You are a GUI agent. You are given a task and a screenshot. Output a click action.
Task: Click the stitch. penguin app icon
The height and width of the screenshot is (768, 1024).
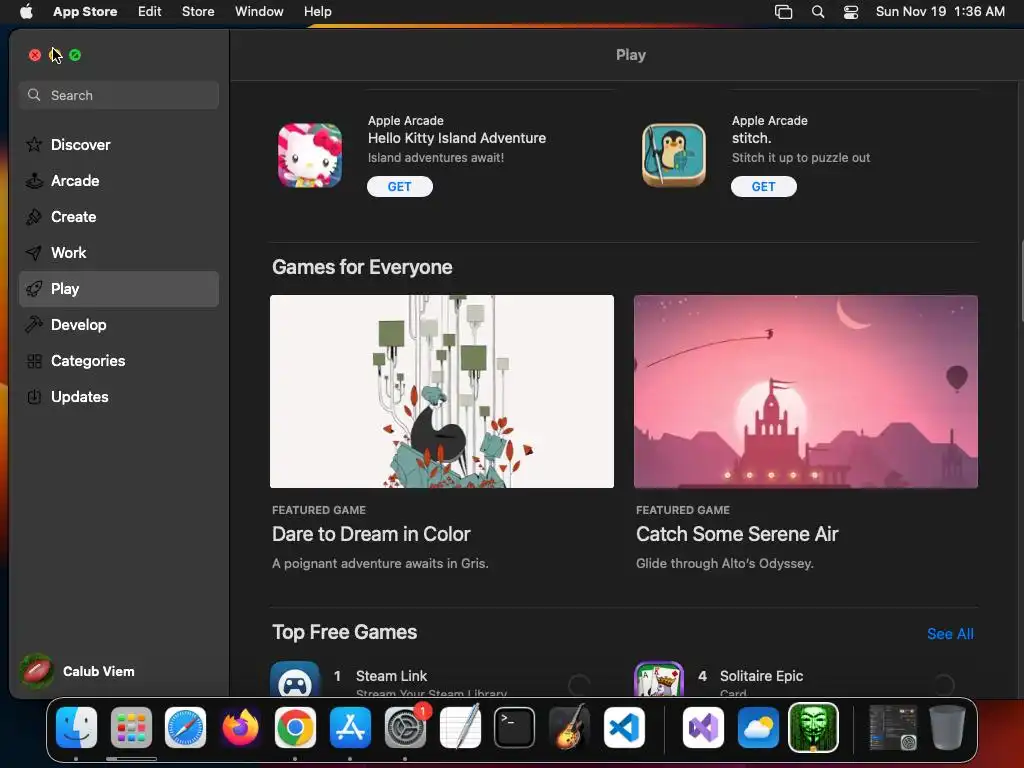click(x=674, y=155)
